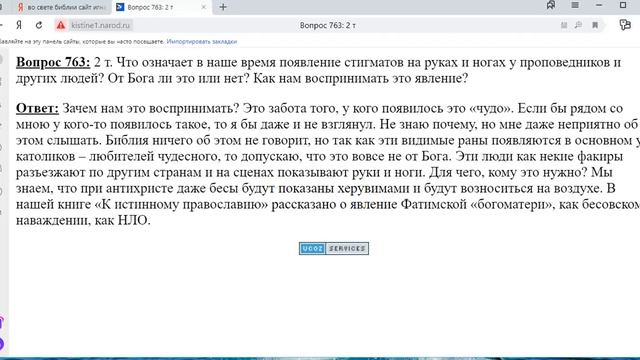Go to Yandex home via Я button
This screenshot has height=360, width=640.
[19, 25]
